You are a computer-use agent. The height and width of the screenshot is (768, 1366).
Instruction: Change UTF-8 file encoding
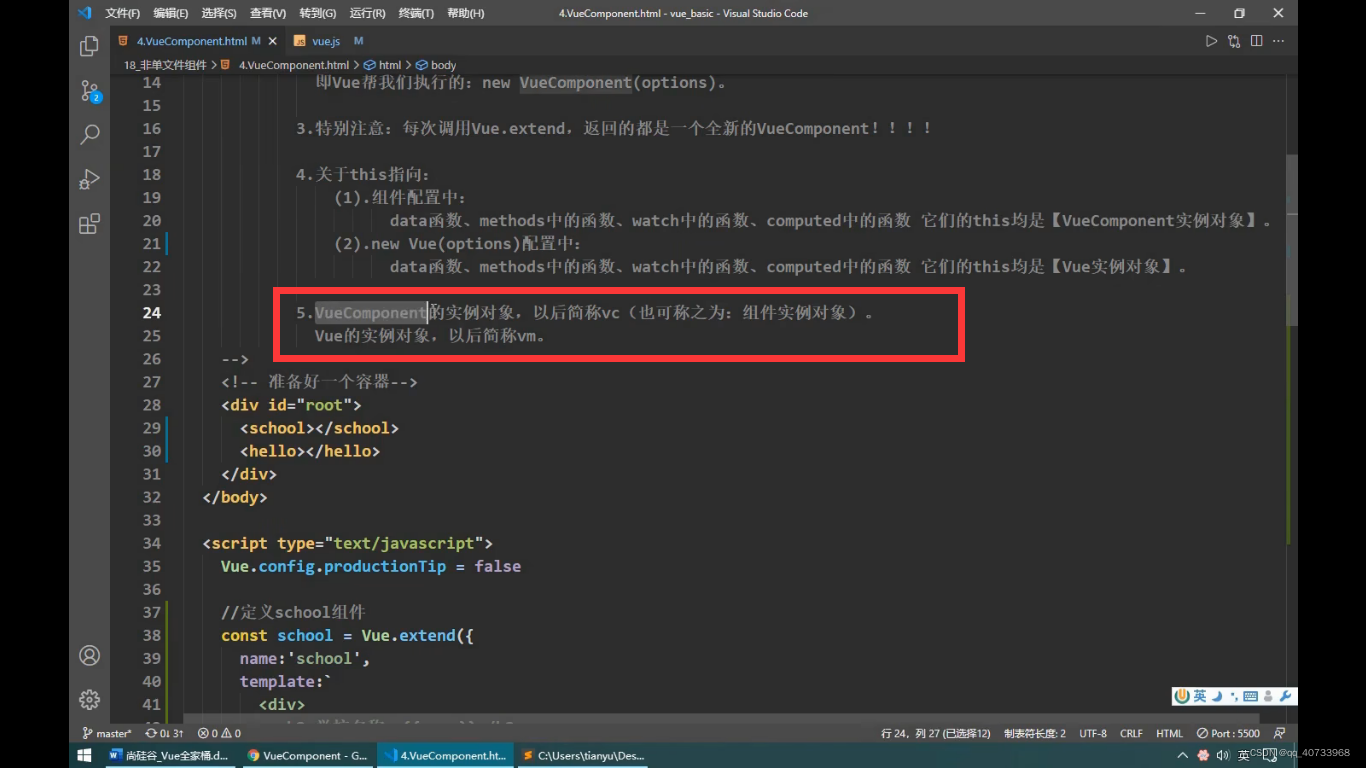1093,733
